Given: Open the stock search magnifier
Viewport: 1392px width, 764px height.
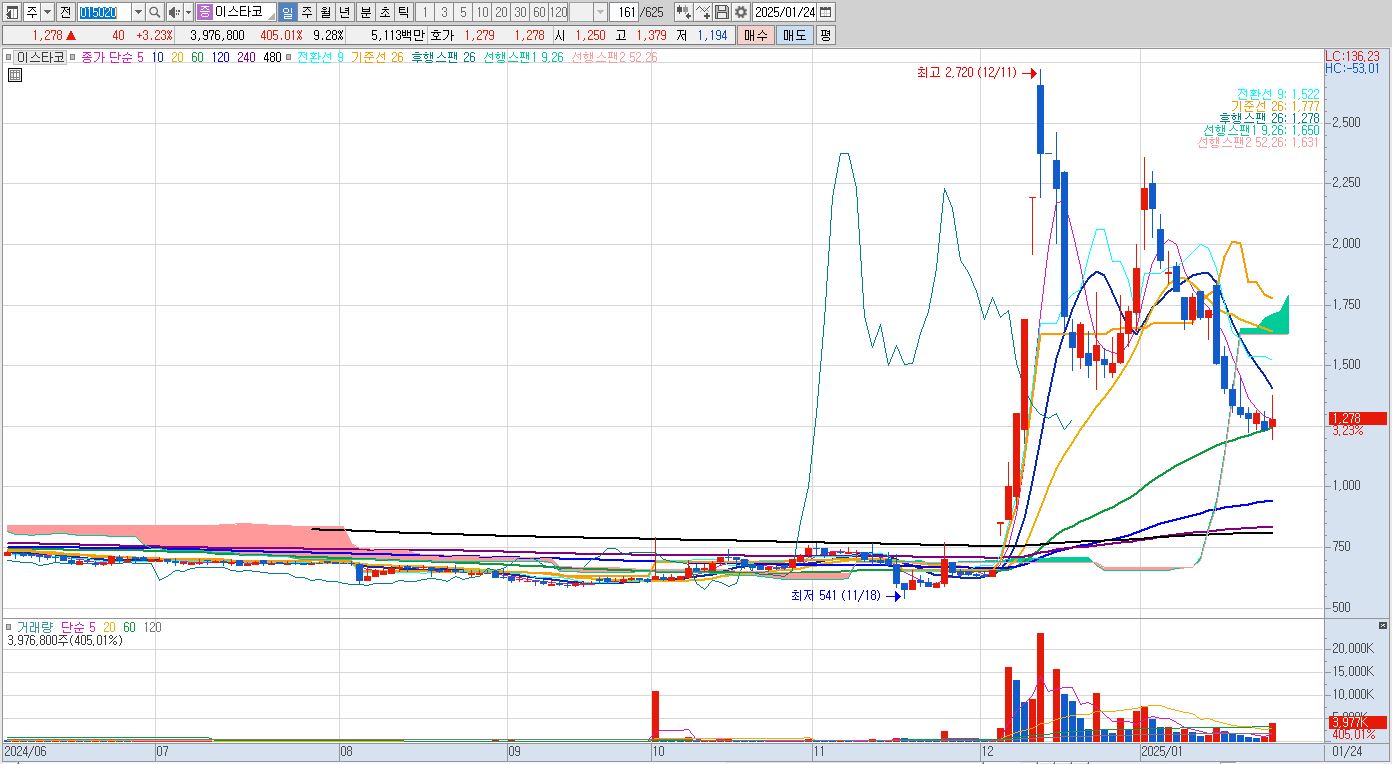Looking at the screenshot, I should click(155, 12).
